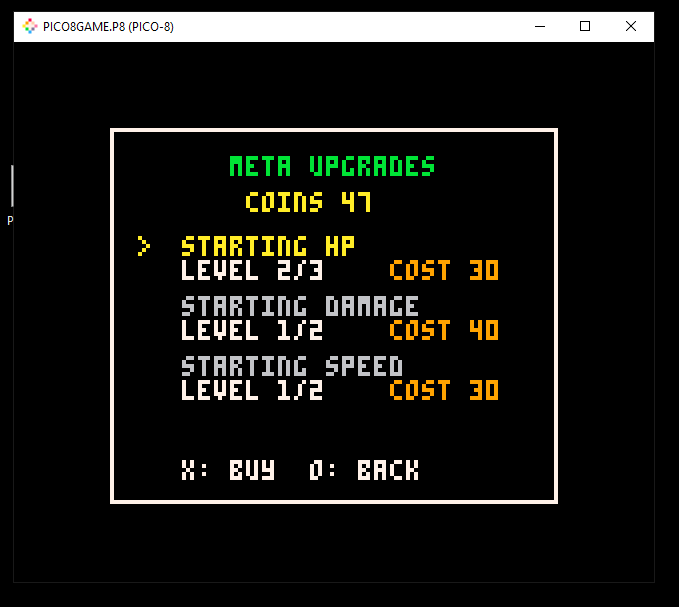Click the X: BUY prompt
Image resolution: width=679 pixels, height=607 pixels.
[228, 470]
